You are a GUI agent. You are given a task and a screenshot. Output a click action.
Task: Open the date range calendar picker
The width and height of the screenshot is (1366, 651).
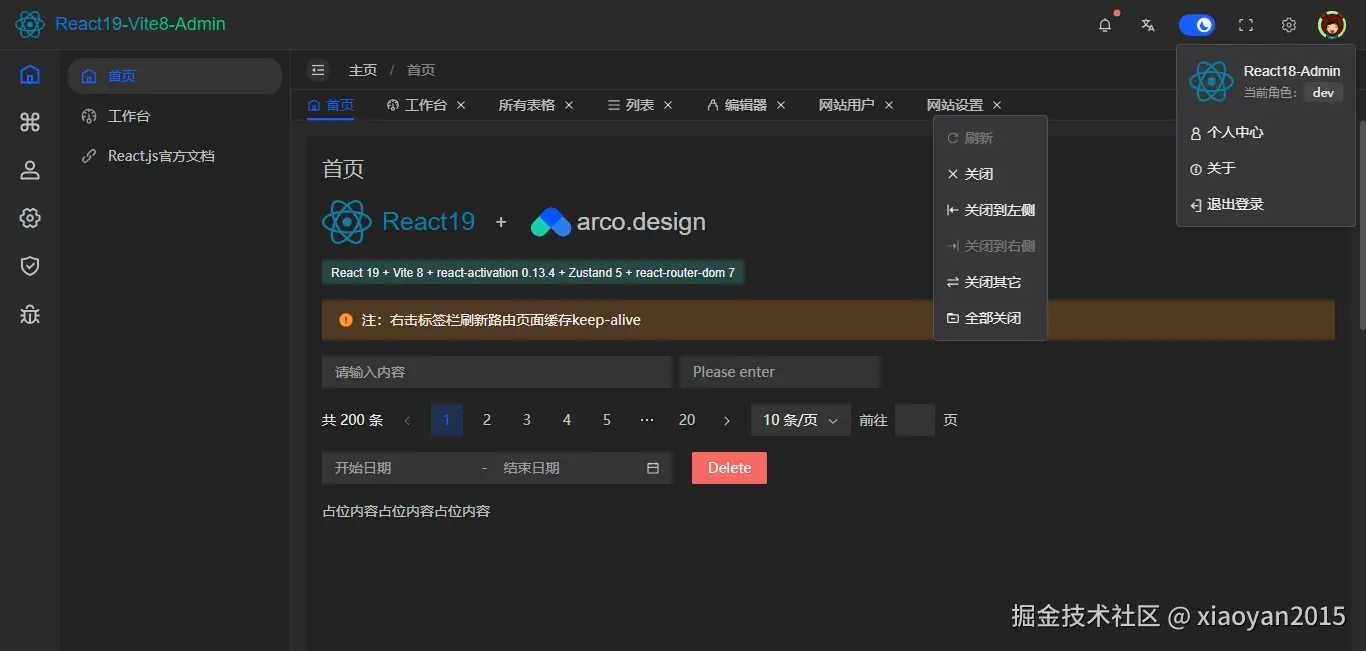pos(653,468)
